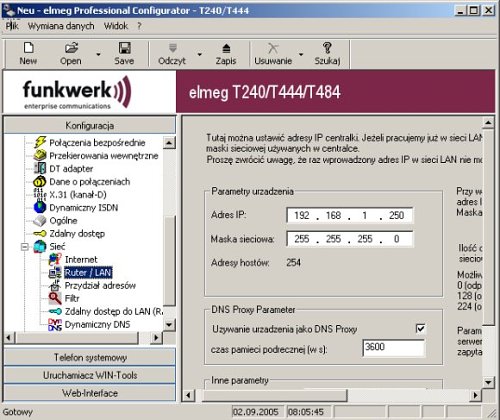Collapse the Sieć tree node

click(x=24, y=247)
